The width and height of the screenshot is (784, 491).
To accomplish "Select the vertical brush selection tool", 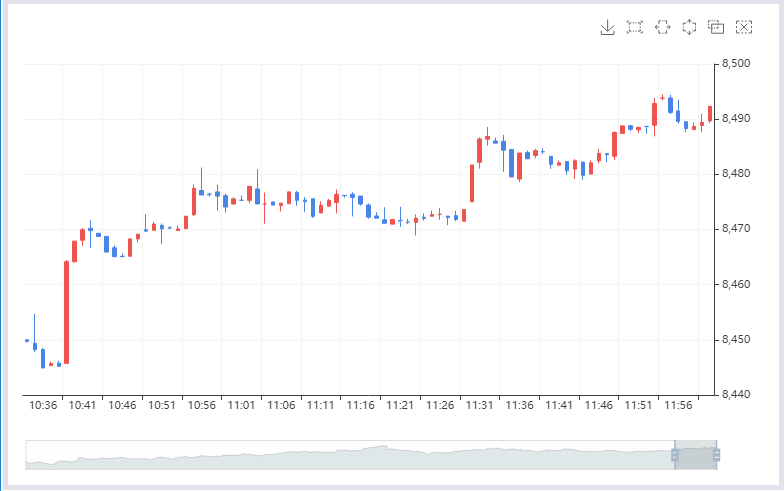I will tap(690, 27).
